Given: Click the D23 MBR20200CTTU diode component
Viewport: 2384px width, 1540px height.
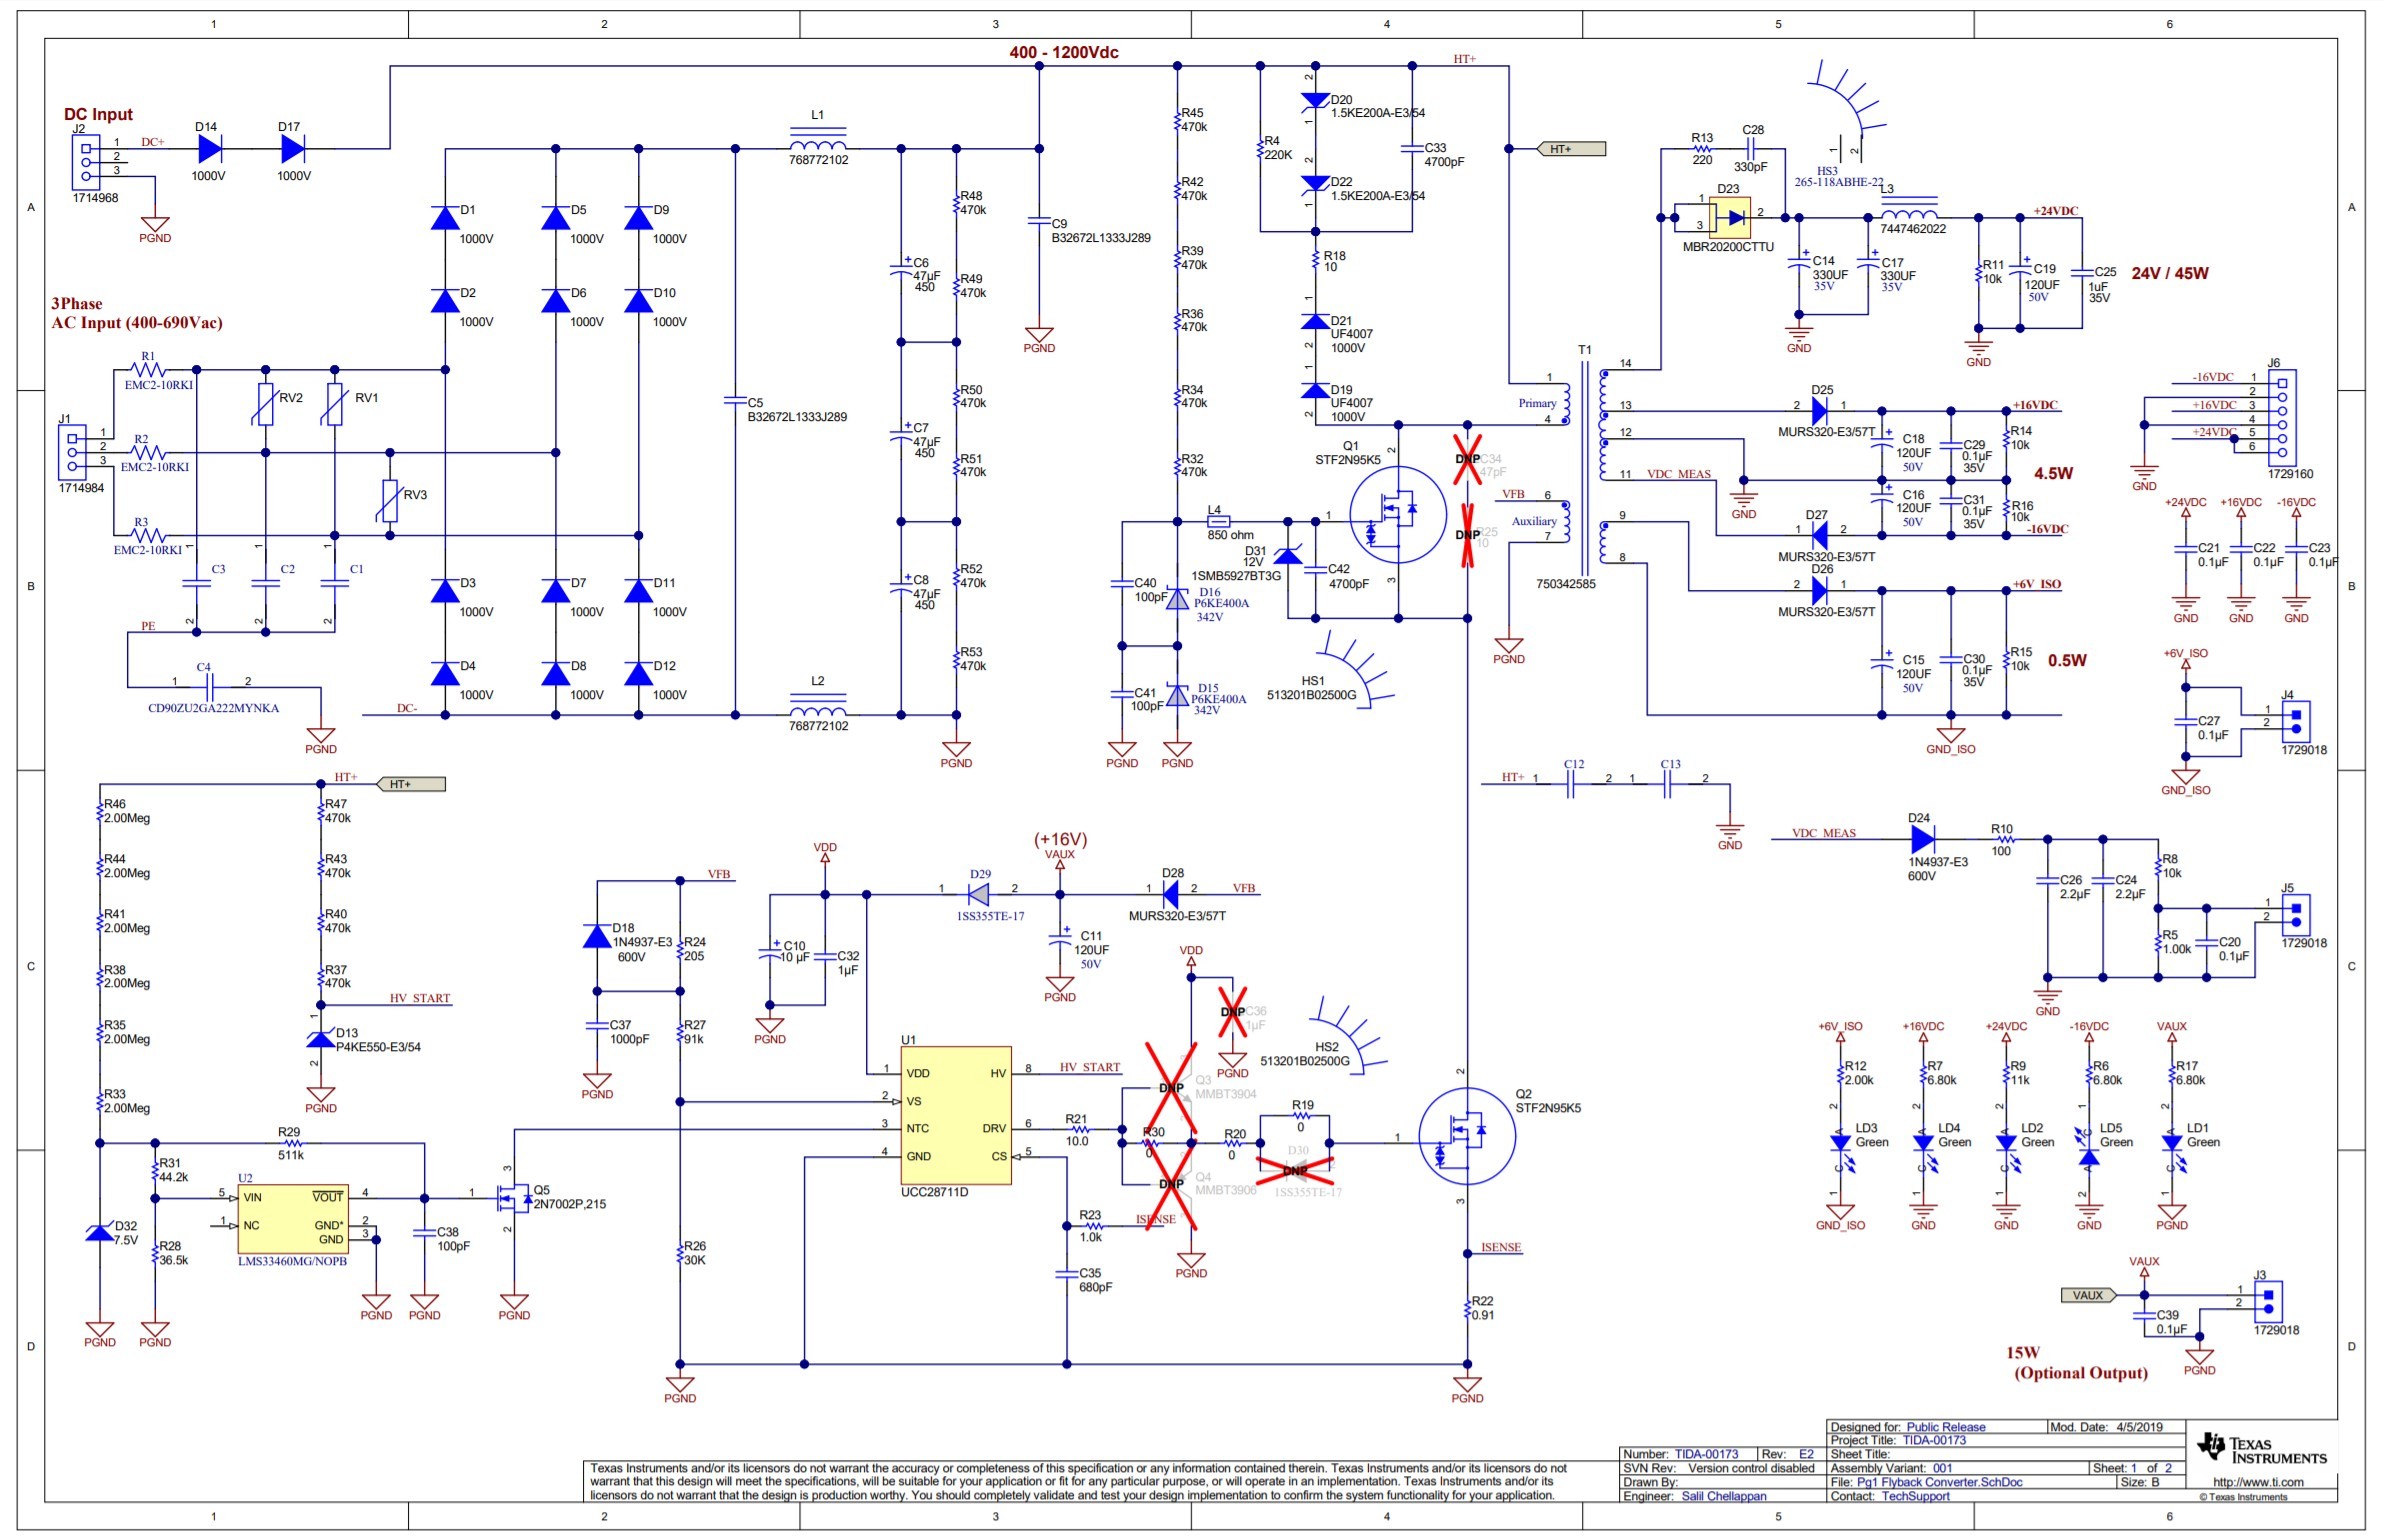Looking at the screenshot, I should click(x=1729, y=217).
